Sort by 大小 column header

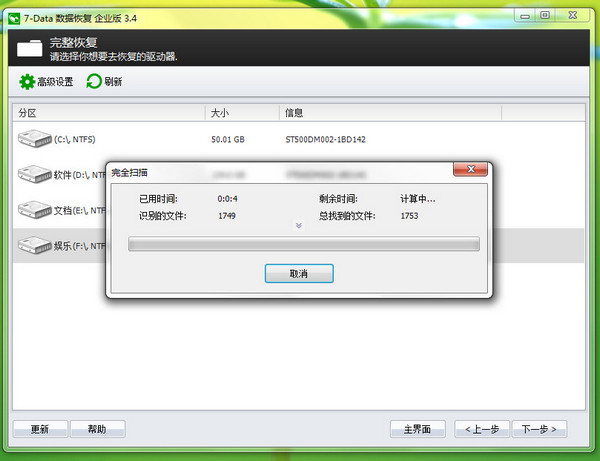(242, 113)
